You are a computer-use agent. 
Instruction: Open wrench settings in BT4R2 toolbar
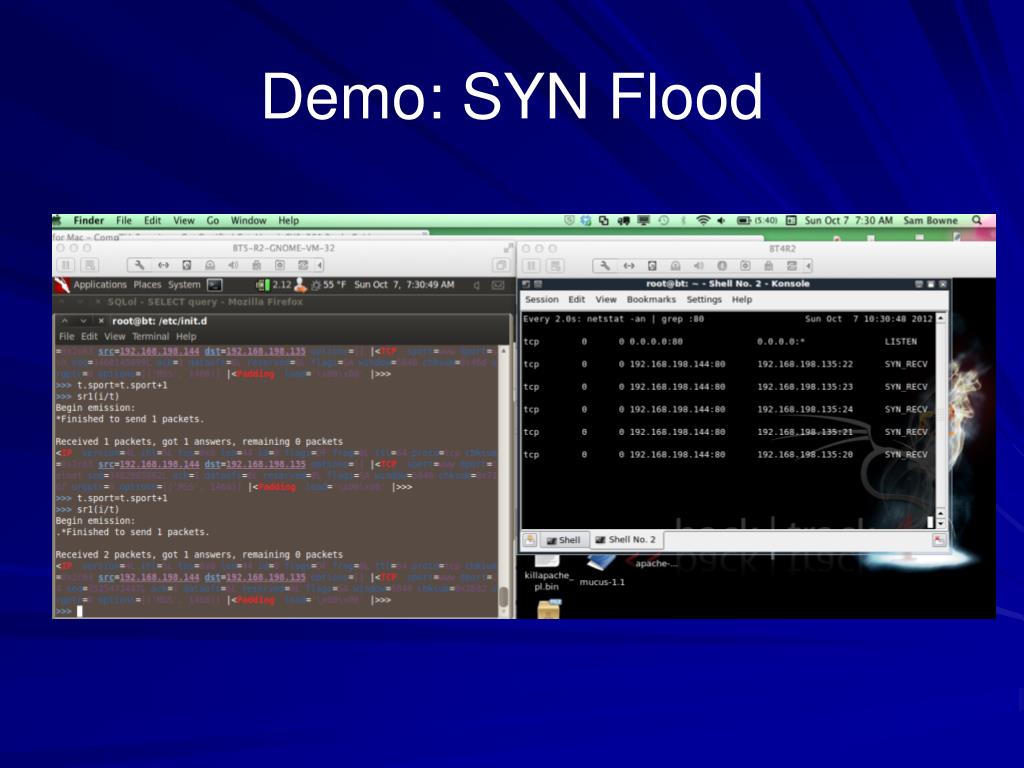605,266
